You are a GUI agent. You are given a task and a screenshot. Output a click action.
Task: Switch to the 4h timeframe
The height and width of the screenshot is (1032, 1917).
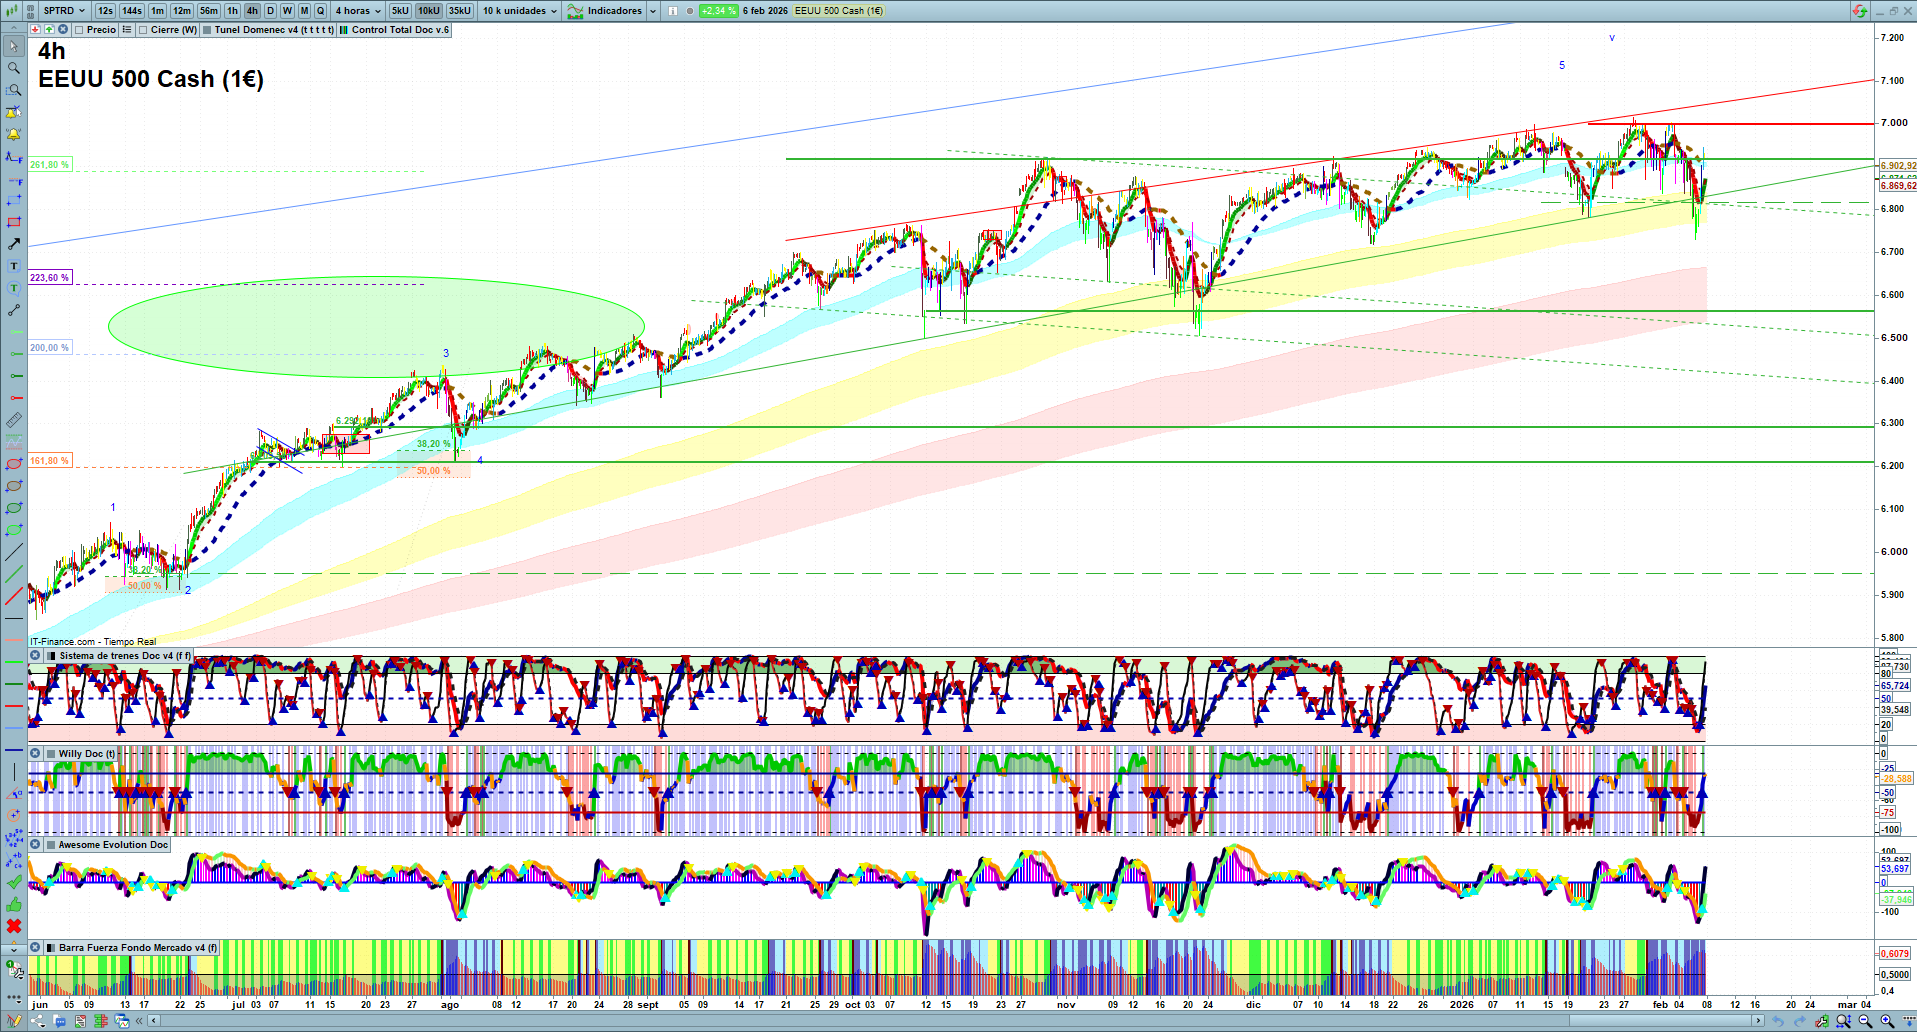pos(252,11)
